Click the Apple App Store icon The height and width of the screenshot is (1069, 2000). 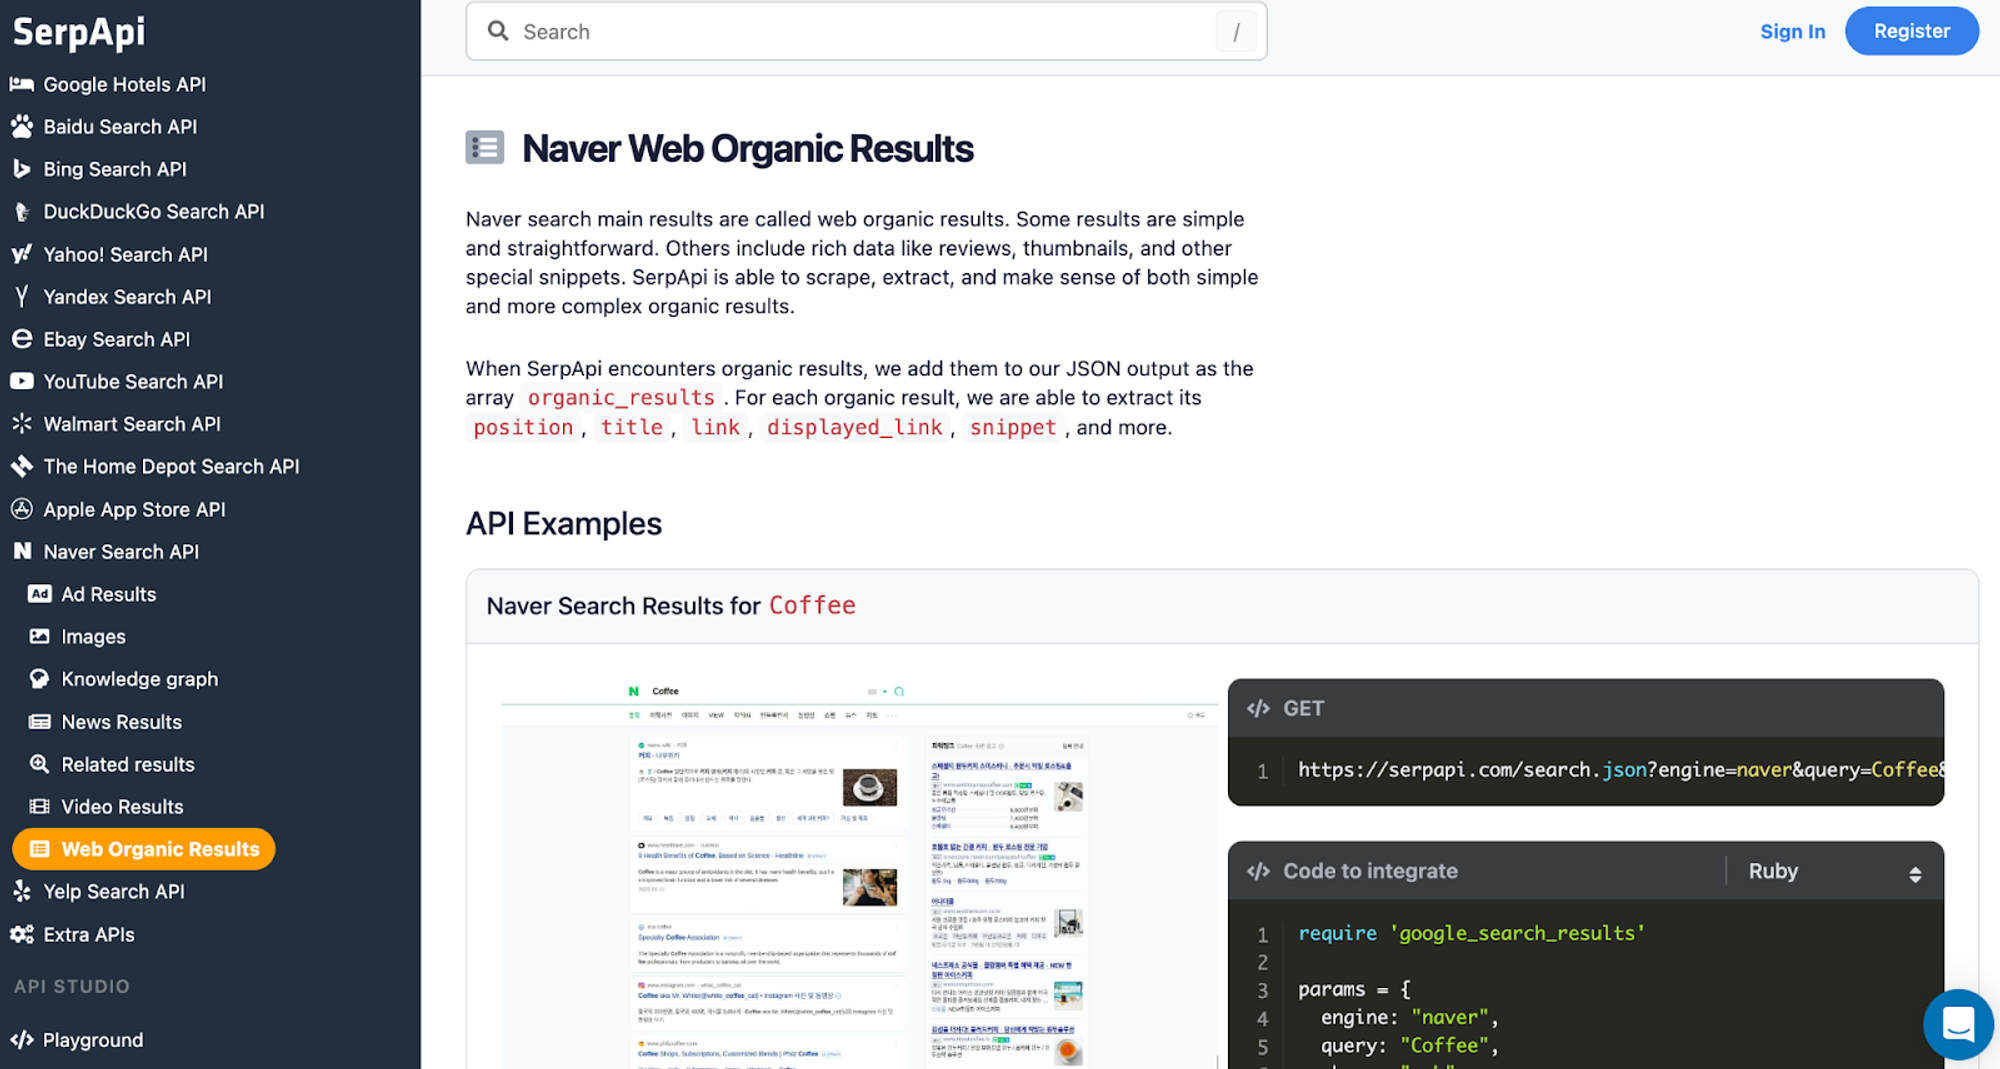[x=22, y=509]
